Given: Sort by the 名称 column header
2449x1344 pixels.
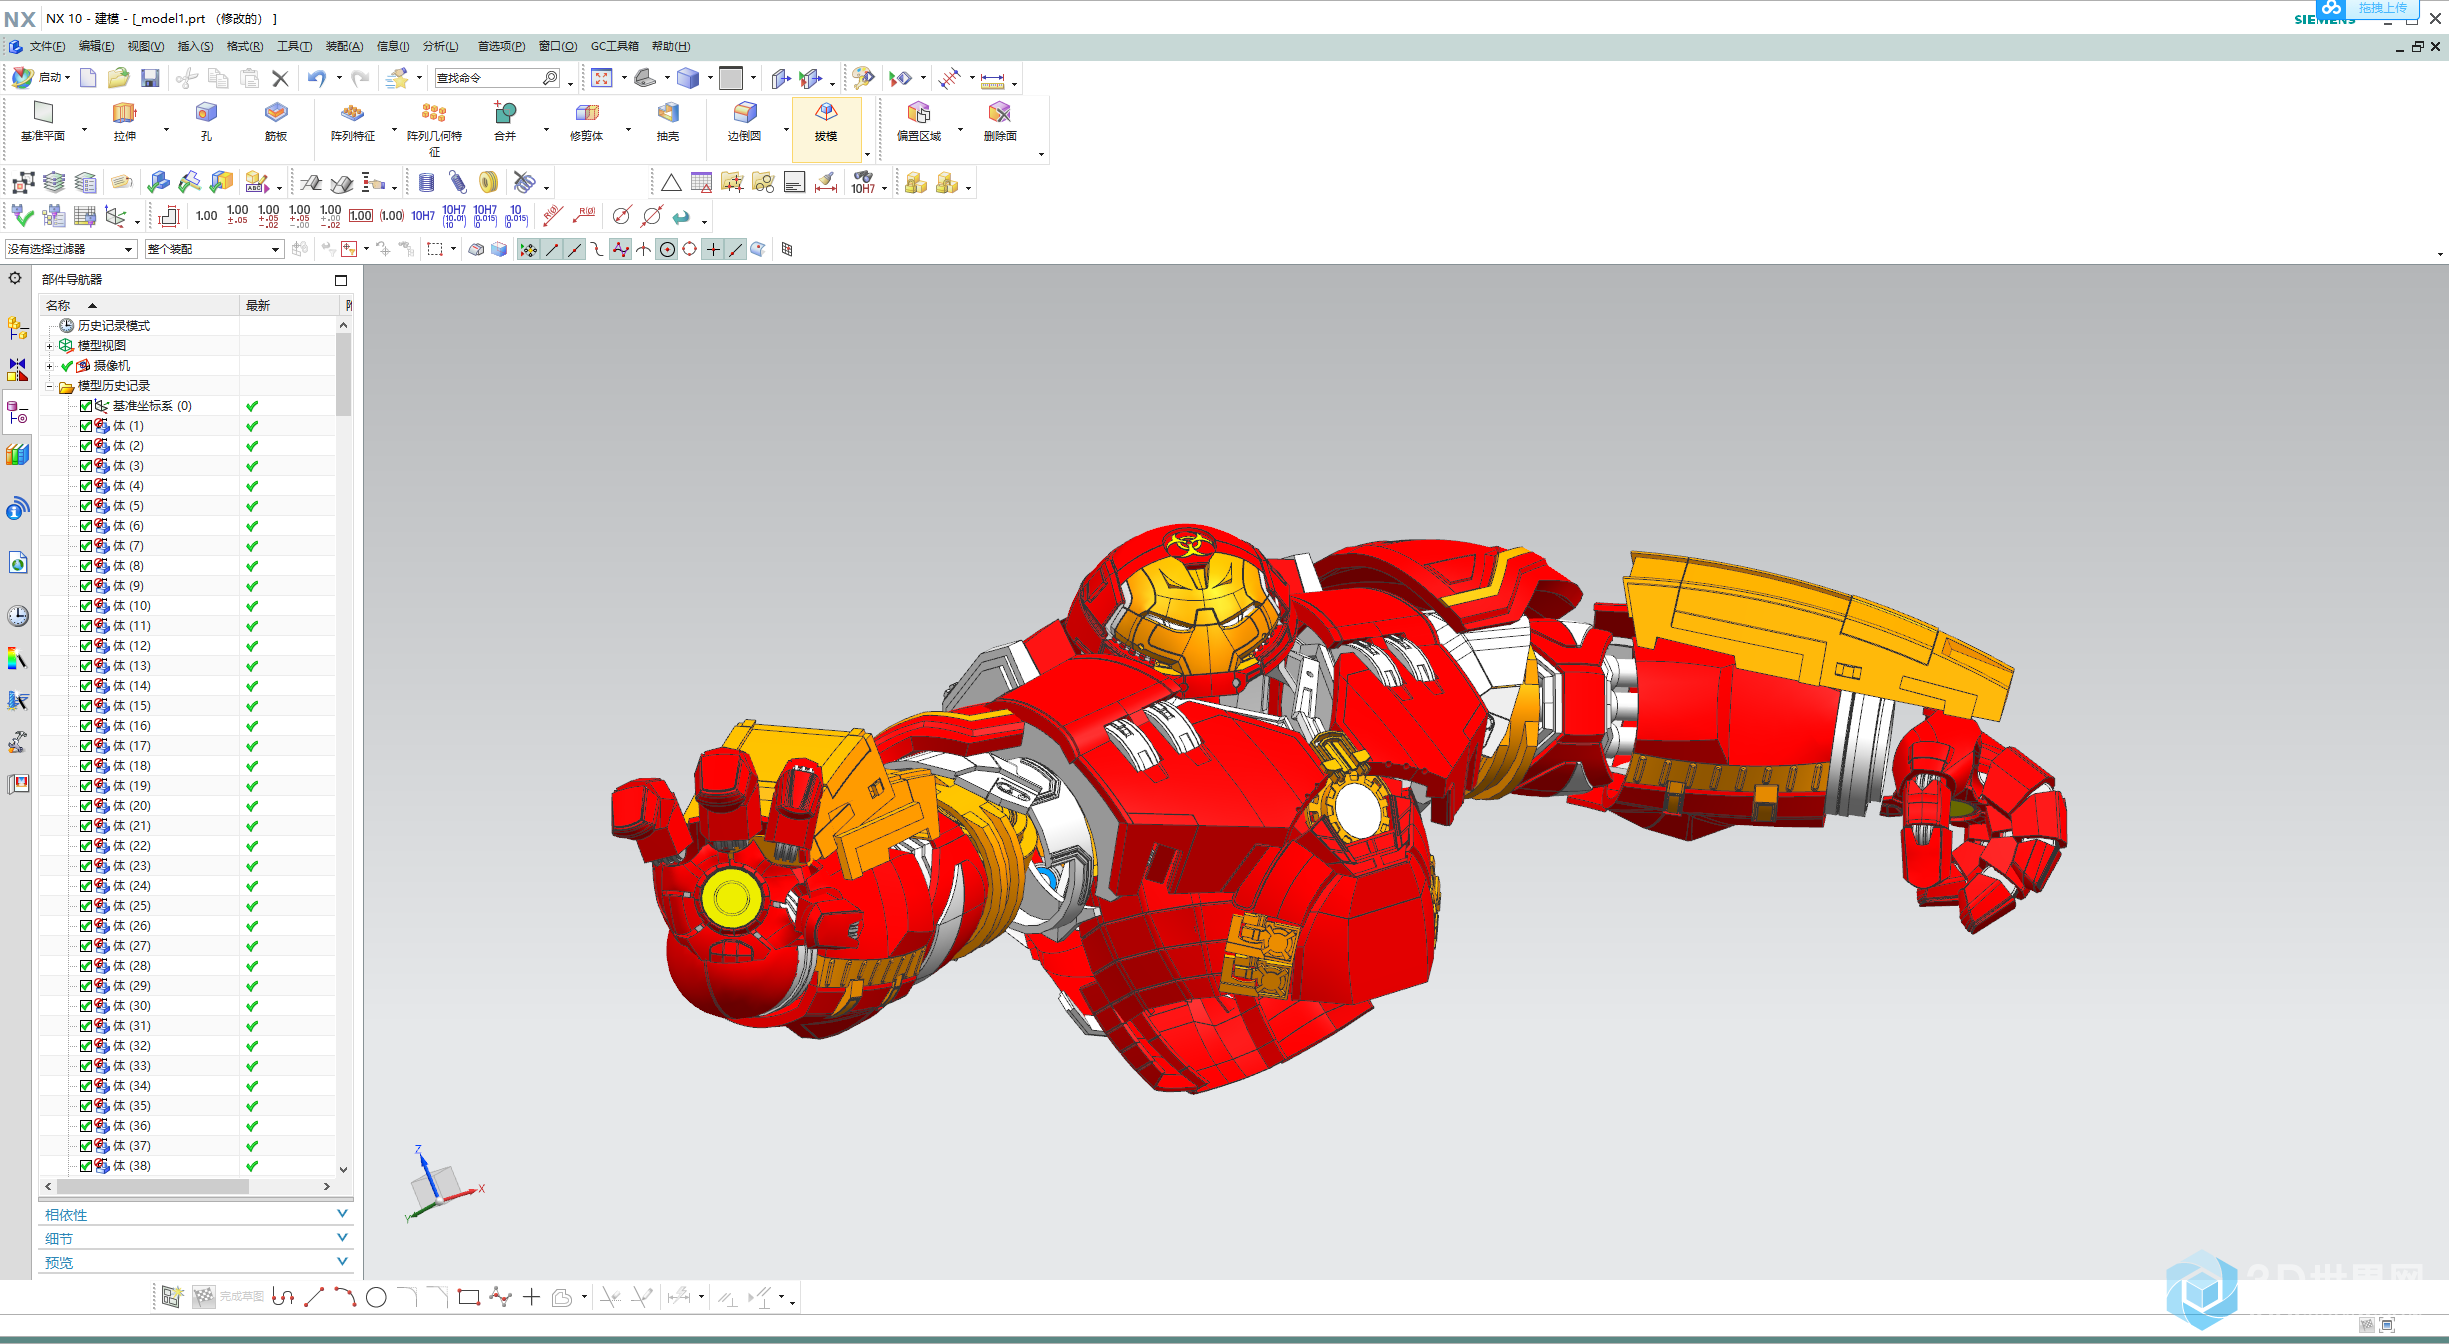Looking at the screenshot, I should click(140, 305).
